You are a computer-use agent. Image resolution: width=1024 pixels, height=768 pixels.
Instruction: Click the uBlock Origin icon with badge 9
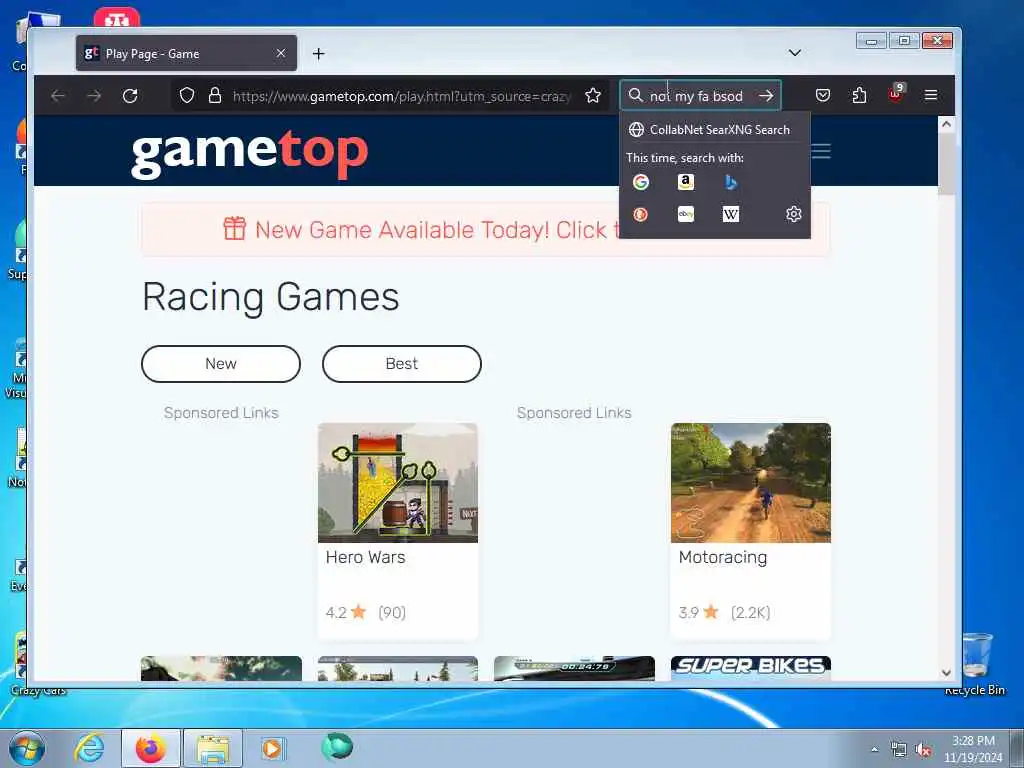pyautogui.click(x=896, y=95)
